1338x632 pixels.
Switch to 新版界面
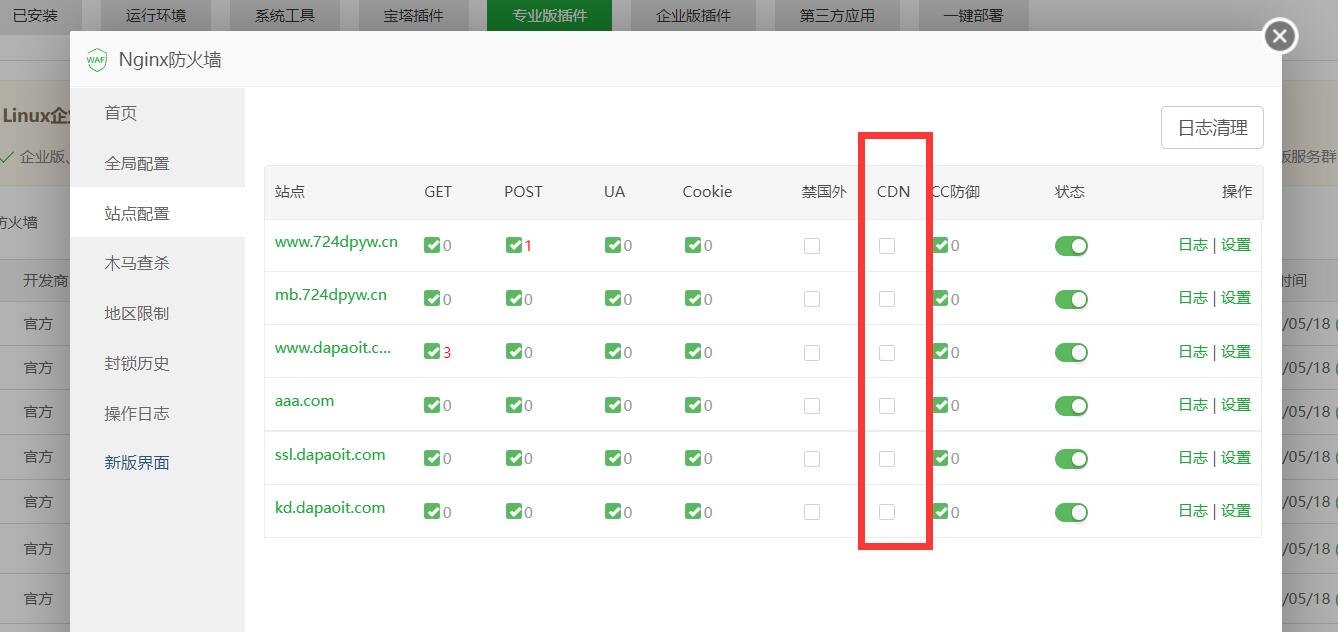(x=137, y=462)
